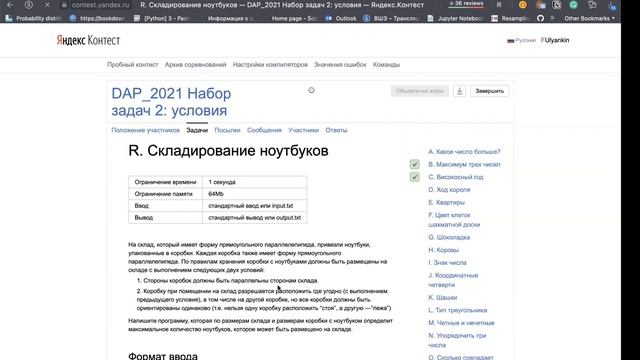
Task: Switch to the Сообщения tab
Action: click(264, 130)
